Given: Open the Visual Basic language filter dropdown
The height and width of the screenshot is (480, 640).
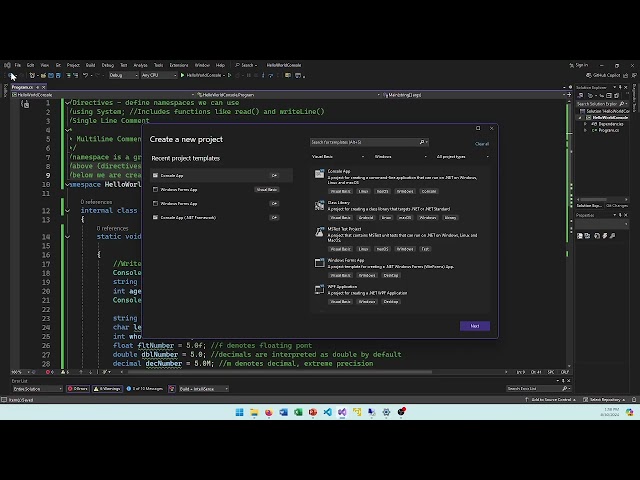Looking at the screenshot, I should (338, 157).
